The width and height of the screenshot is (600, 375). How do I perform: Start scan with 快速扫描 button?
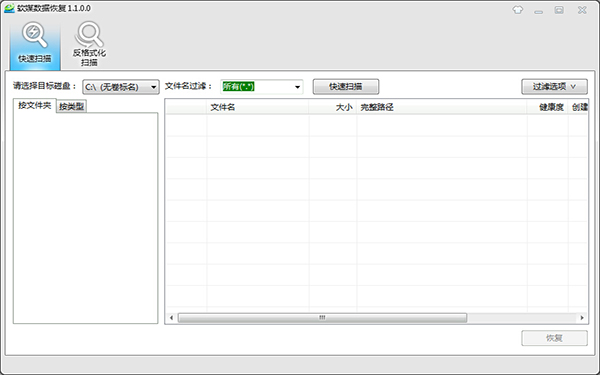tap(346, 87)
